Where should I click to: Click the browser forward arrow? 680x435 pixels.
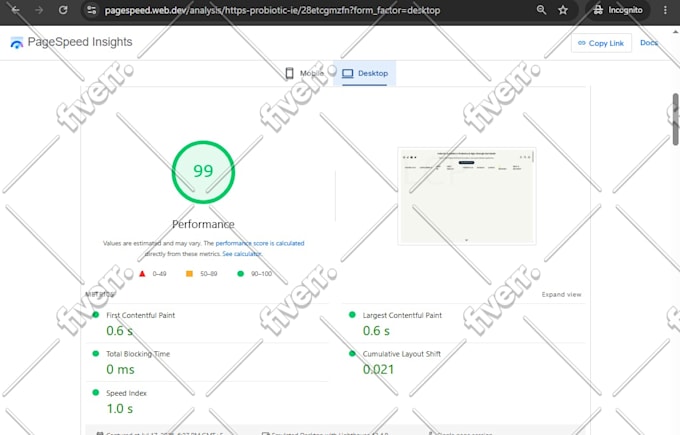[x=39, y=10]
